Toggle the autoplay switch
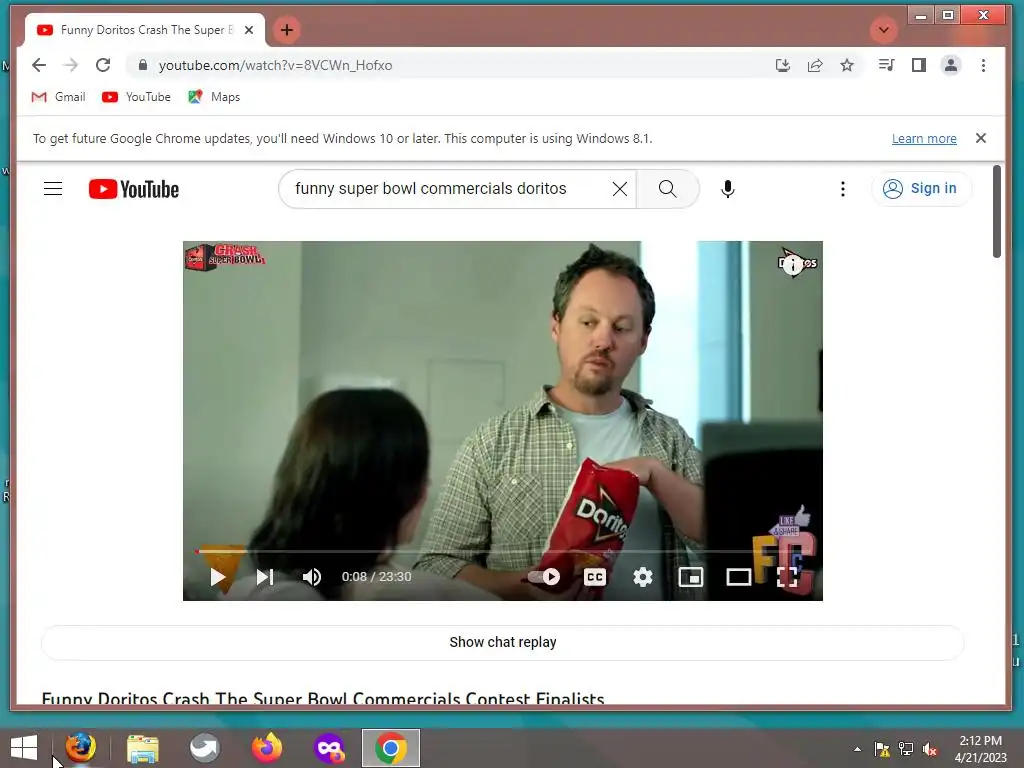 (x=545, y=577)
